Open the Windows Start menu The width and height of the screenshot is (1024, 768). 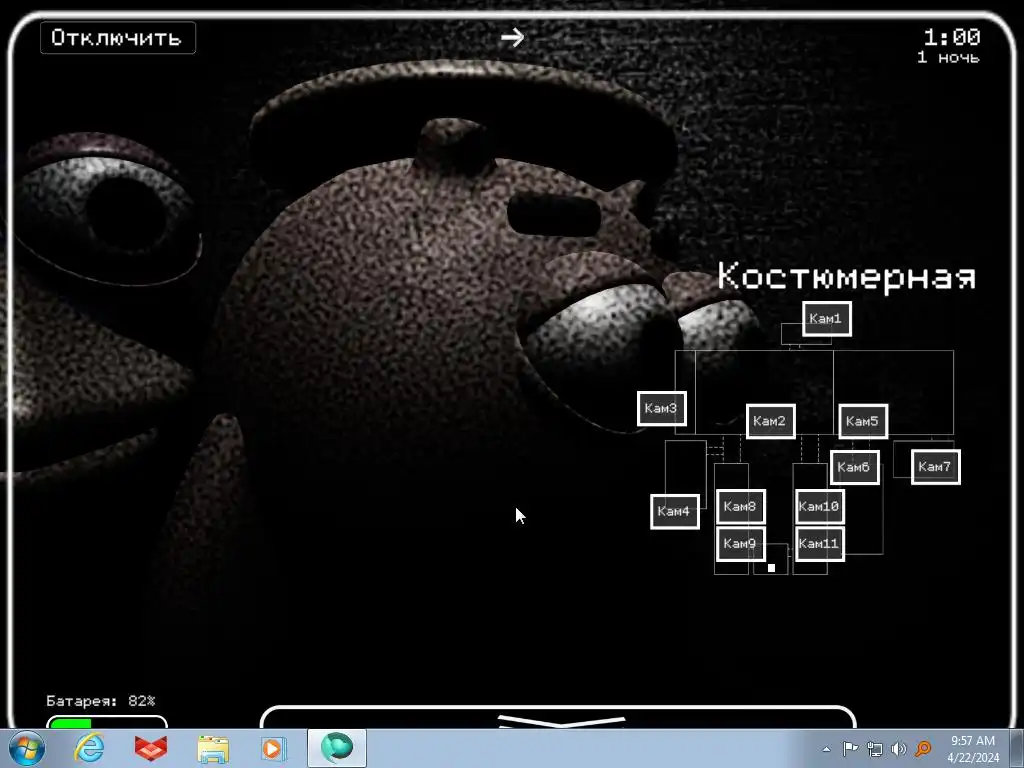(27, 748)
